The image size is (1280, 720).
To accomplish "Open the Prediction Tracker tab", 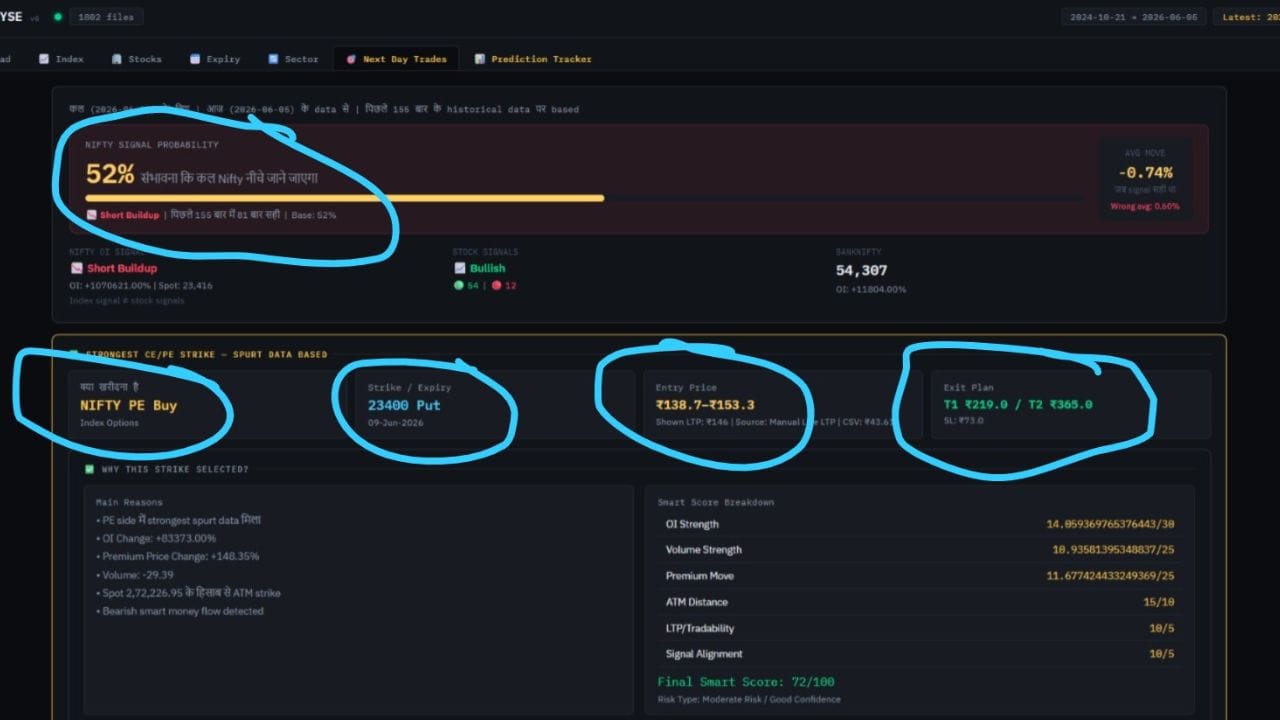I will coord(533,59).
